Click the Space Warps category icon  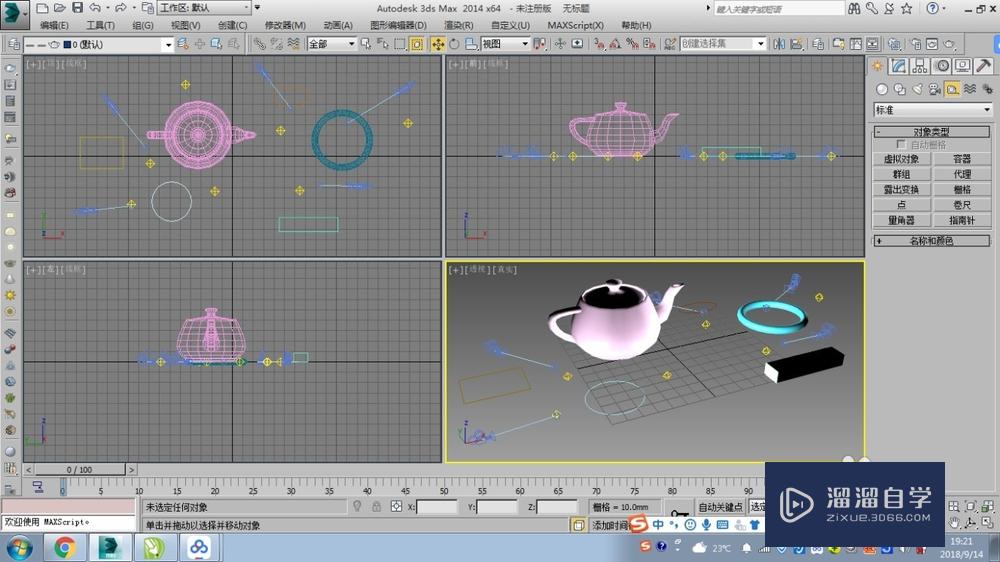970,89
